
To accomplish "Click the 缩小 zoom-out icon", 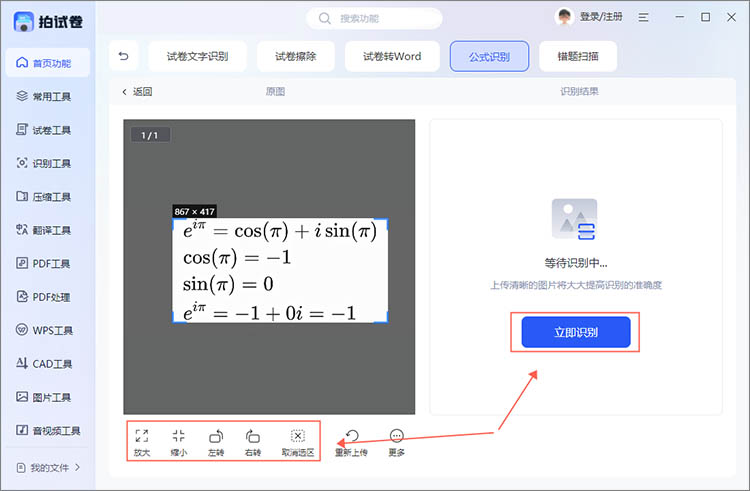I will (x=178, y=442).
